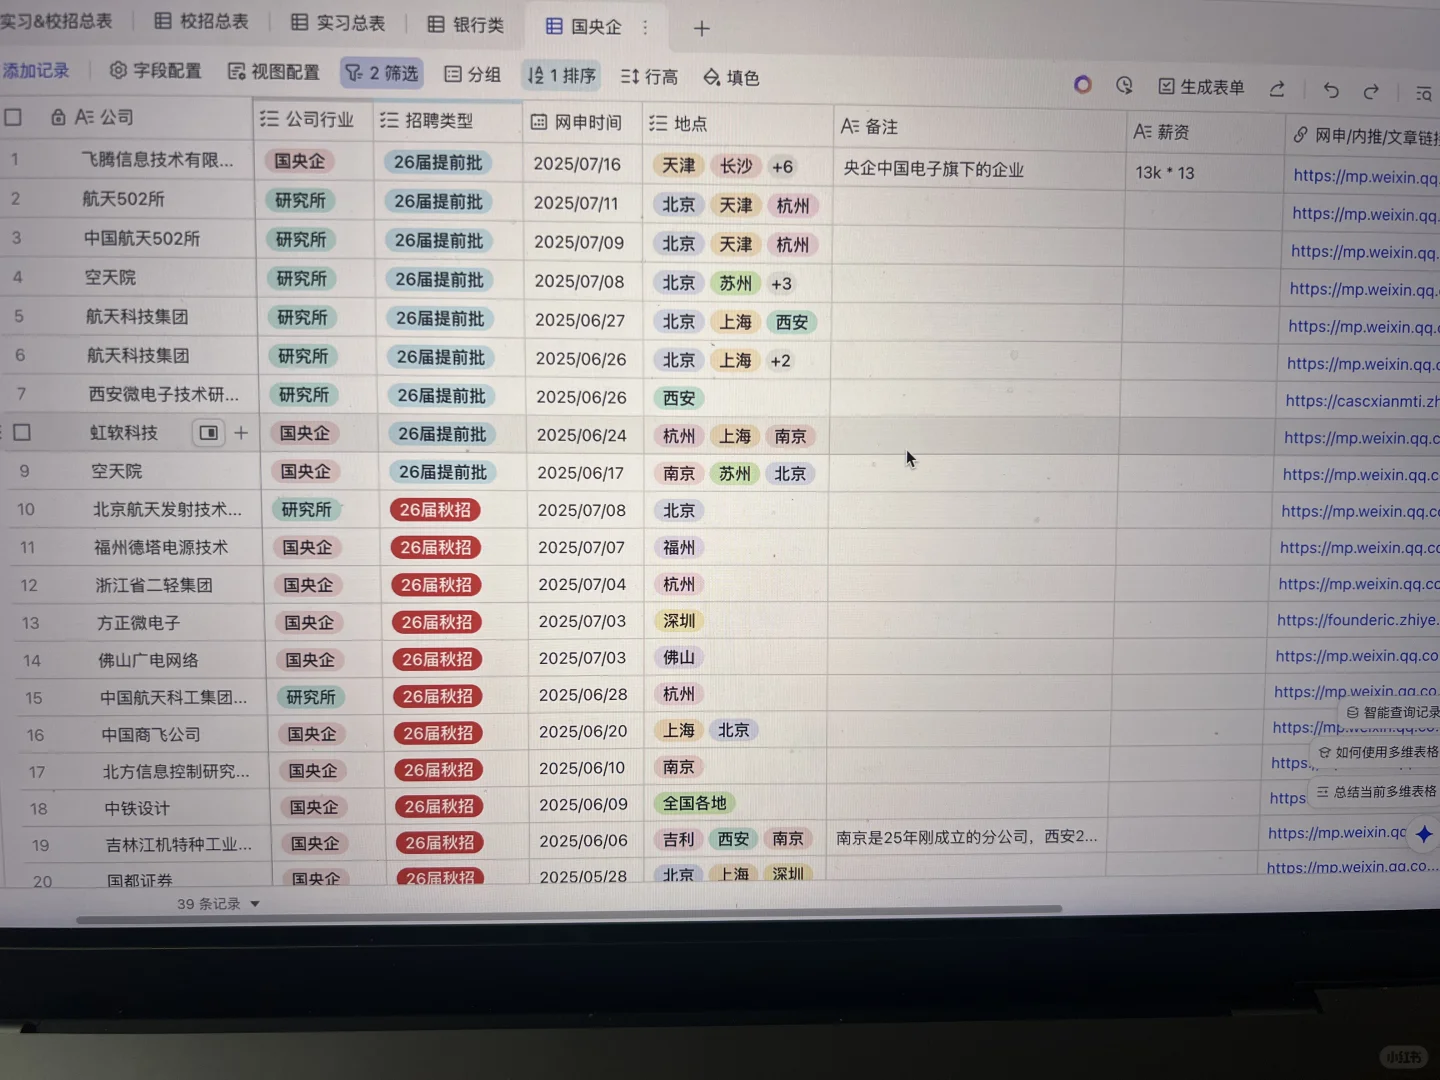Adjust 行高 row height
The image size is (1440, 1080).
(x=649, y=76)
